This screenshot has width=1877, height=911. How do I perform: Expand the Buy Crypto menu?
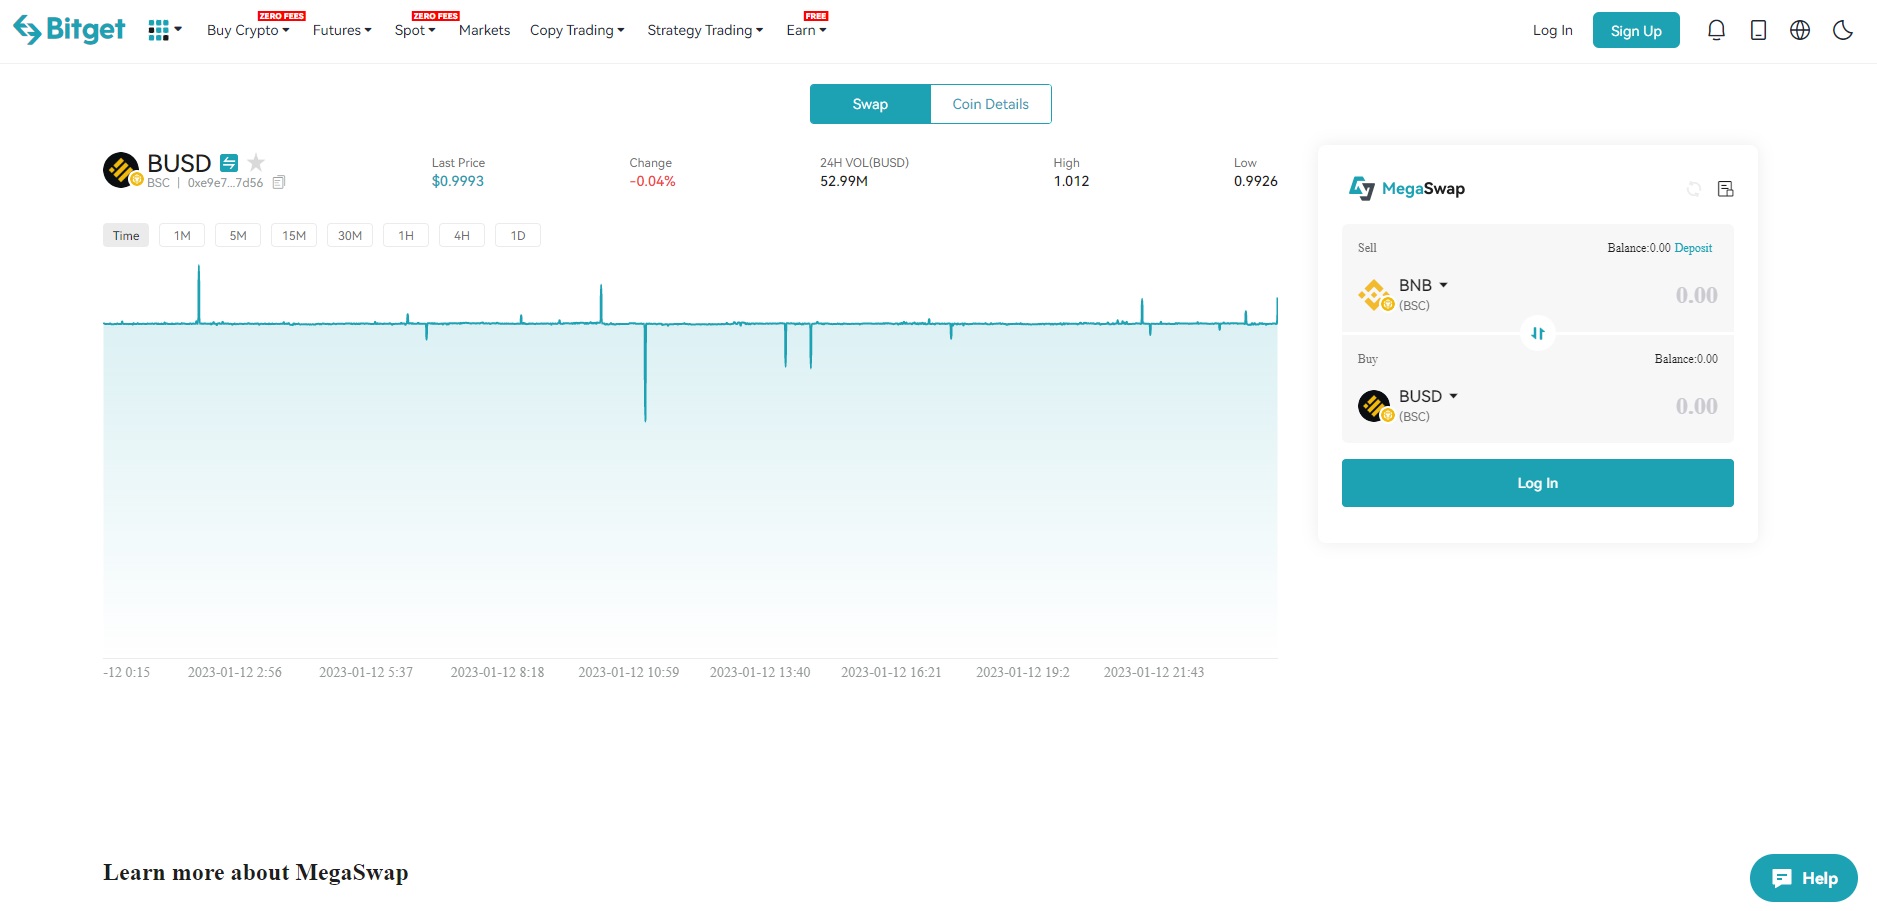click(x=248, y=30)
